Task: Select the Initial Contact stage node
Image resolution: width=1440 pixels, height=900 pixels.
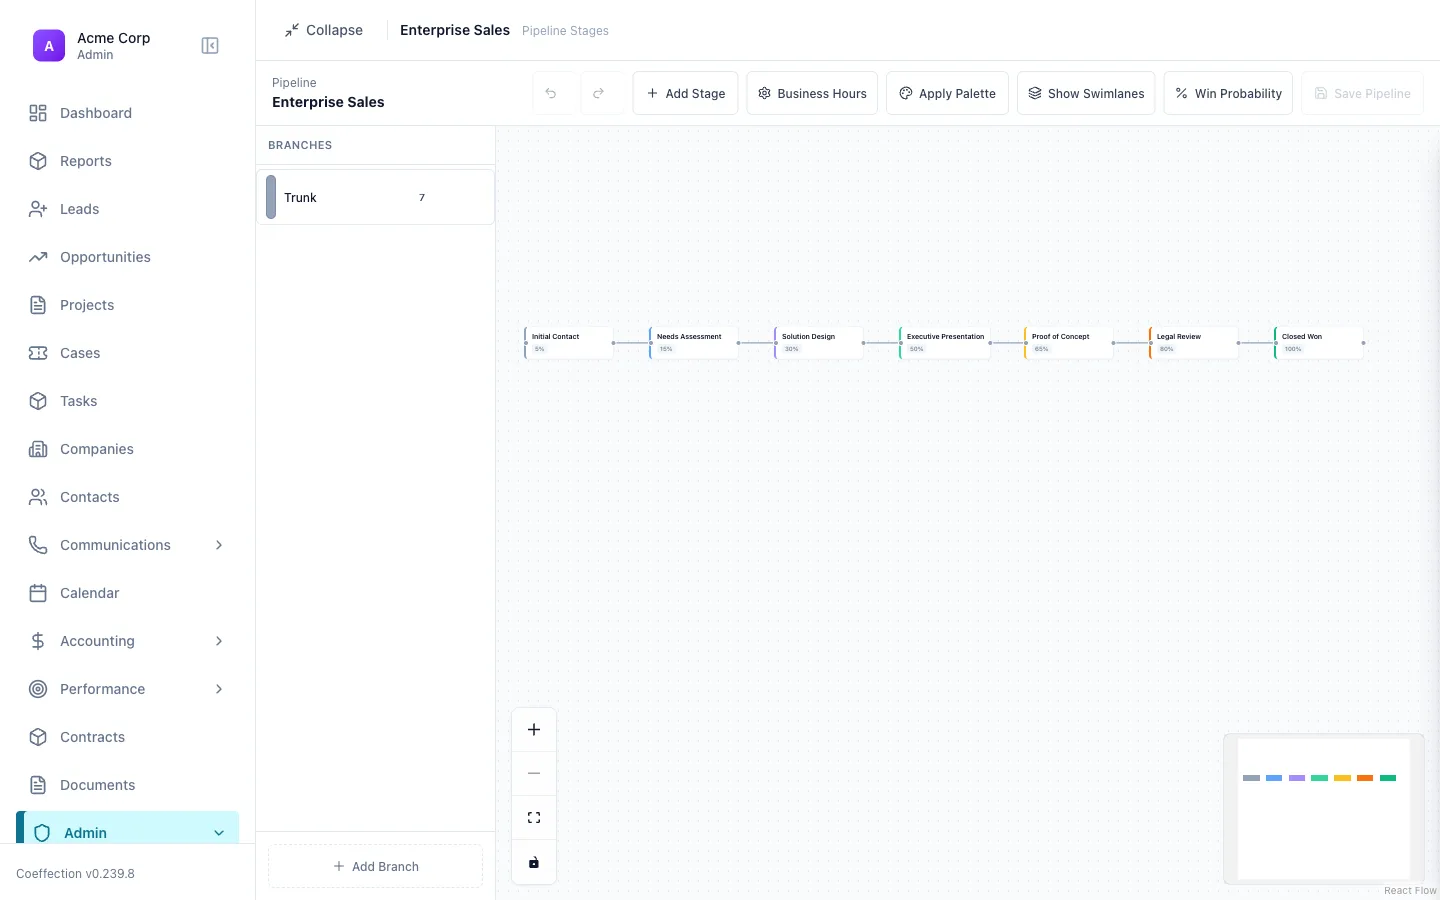Action: [569, 343]
